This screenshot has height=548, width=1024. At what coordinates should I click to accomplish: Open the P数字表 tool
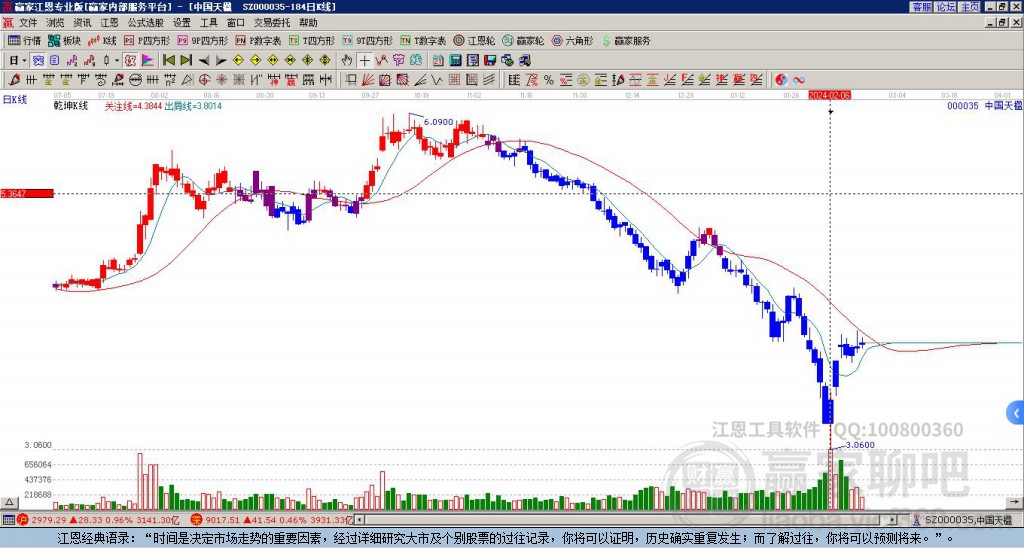[259, 40]
